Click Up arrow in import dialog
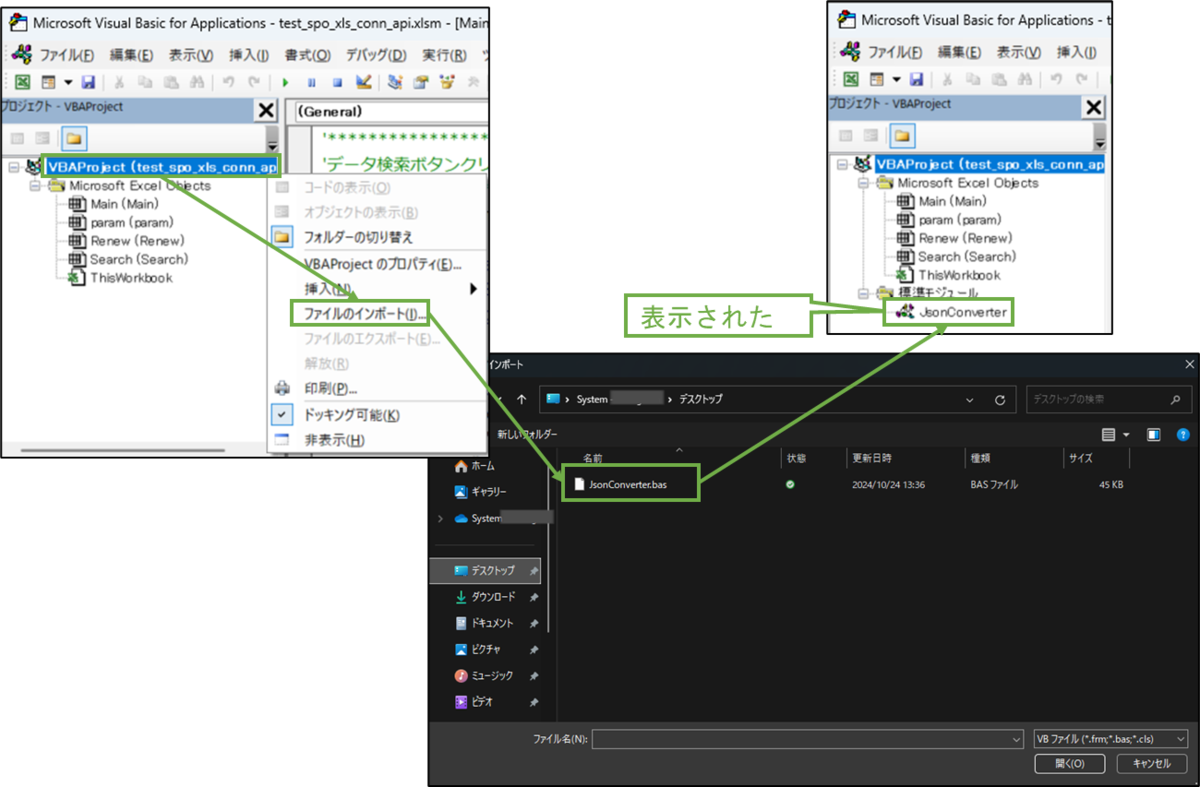The height and width of the screenshot is (787, 1200). click(521, 399)
